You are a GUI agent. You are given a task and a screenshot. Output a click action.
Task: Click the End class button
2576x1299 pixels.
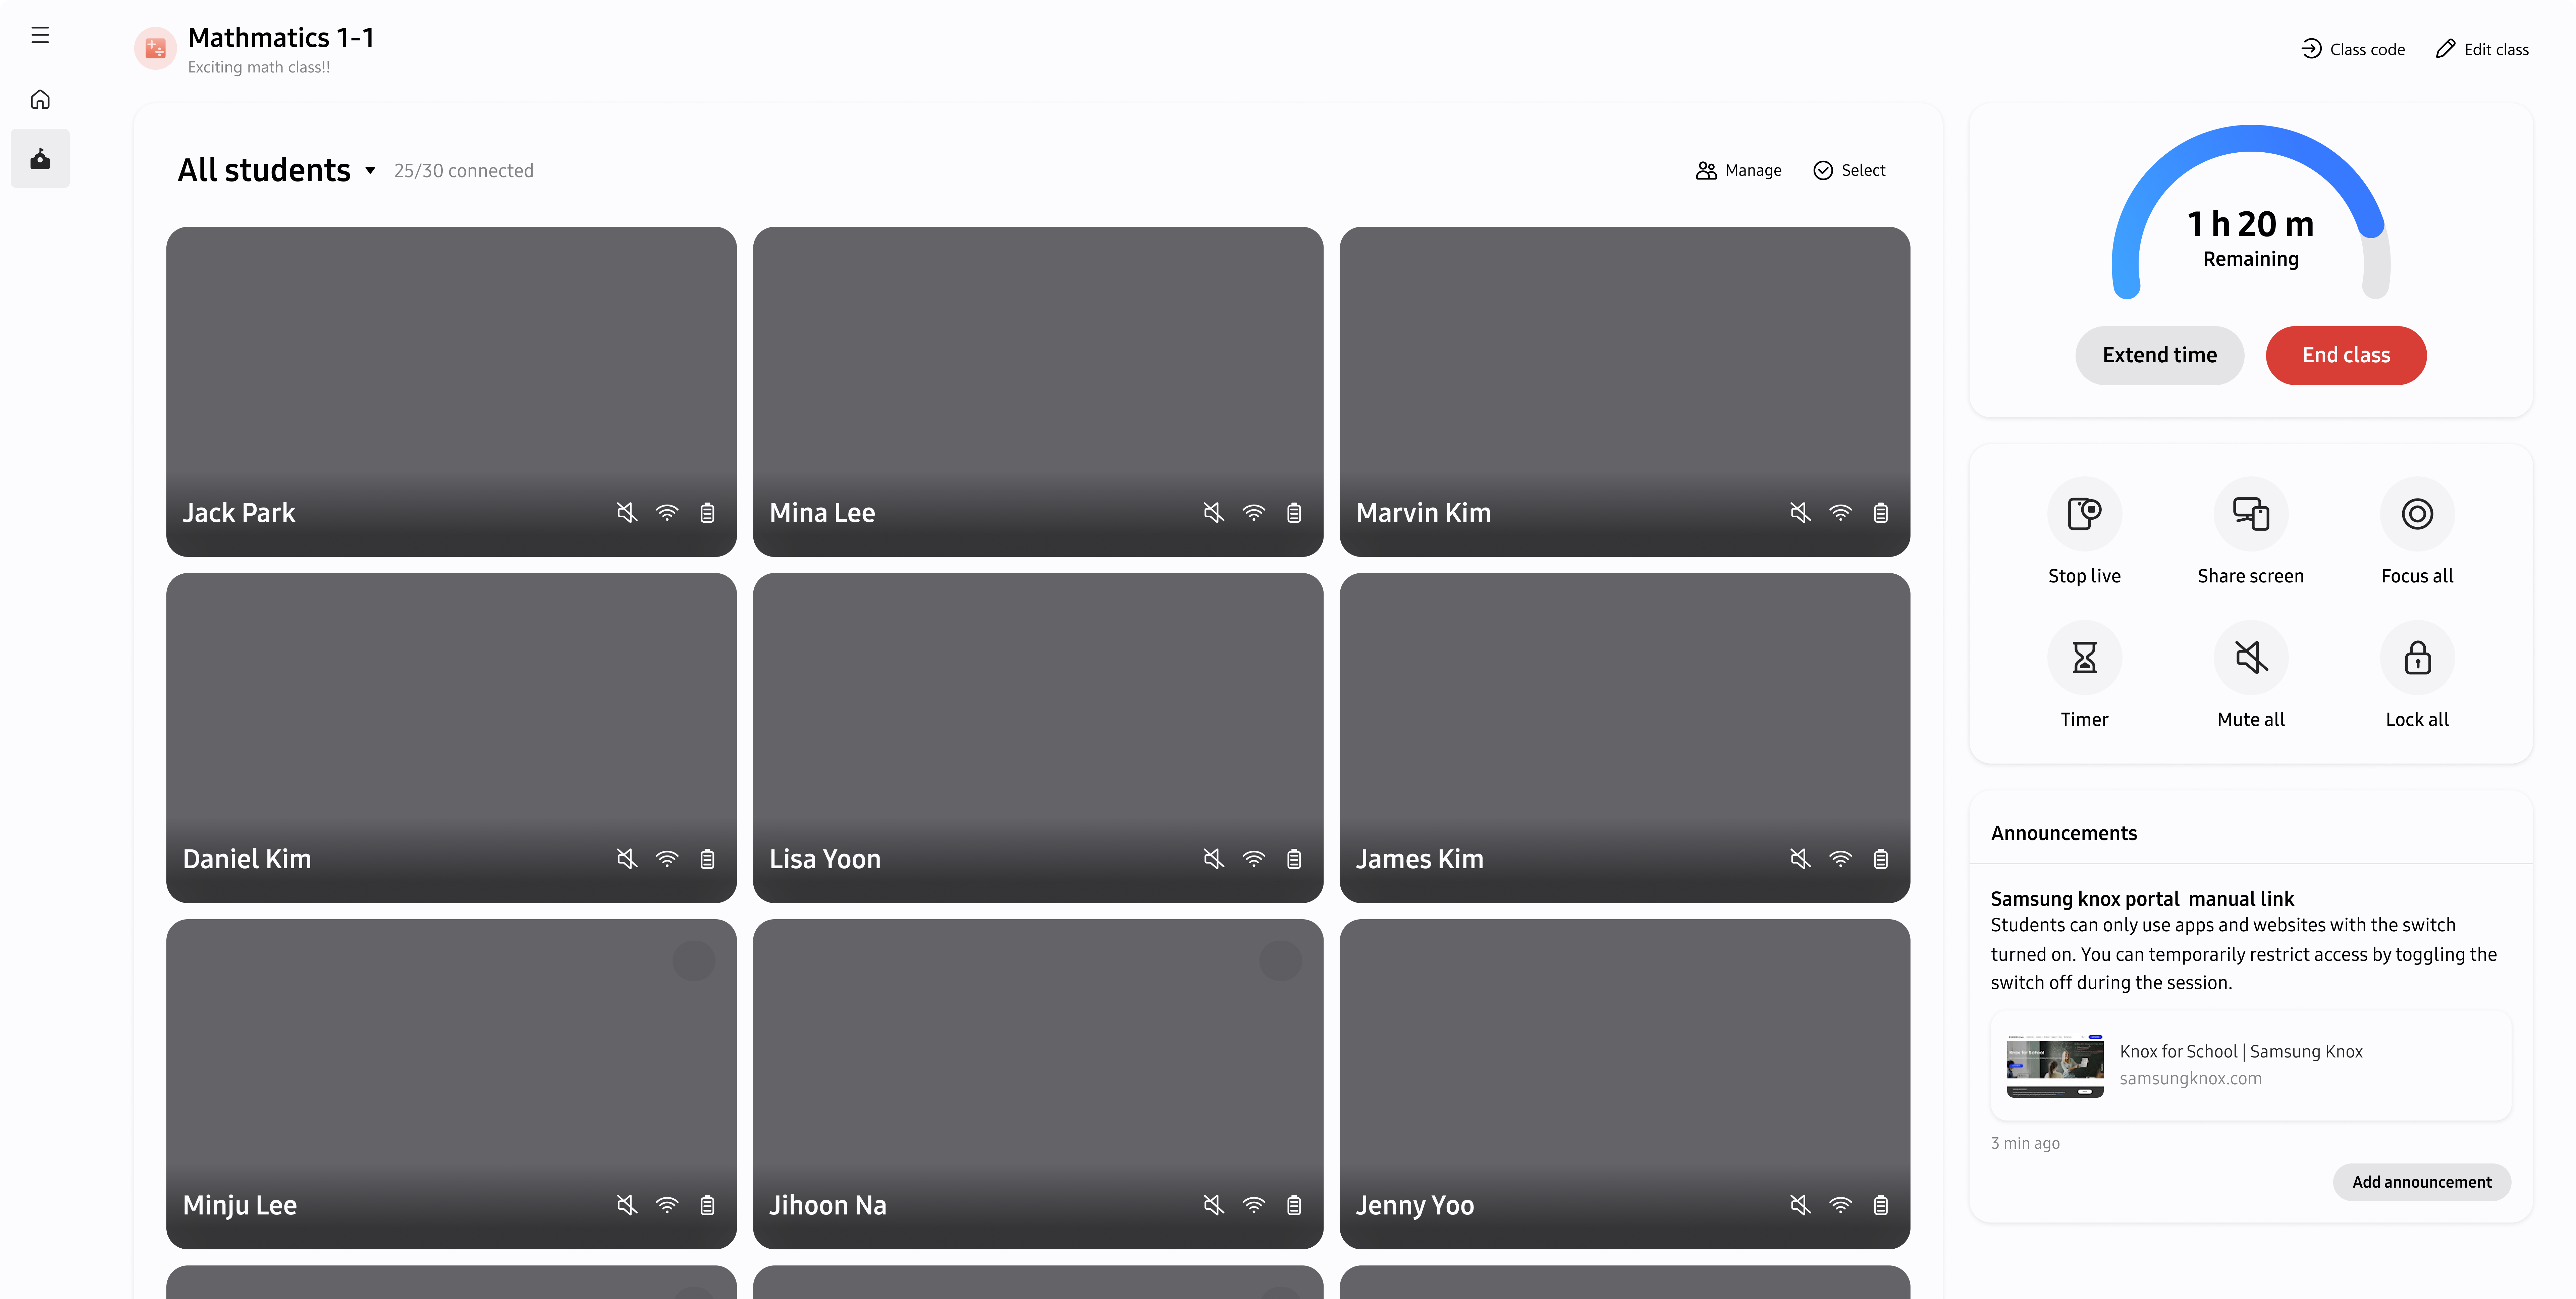point(2346,355)
